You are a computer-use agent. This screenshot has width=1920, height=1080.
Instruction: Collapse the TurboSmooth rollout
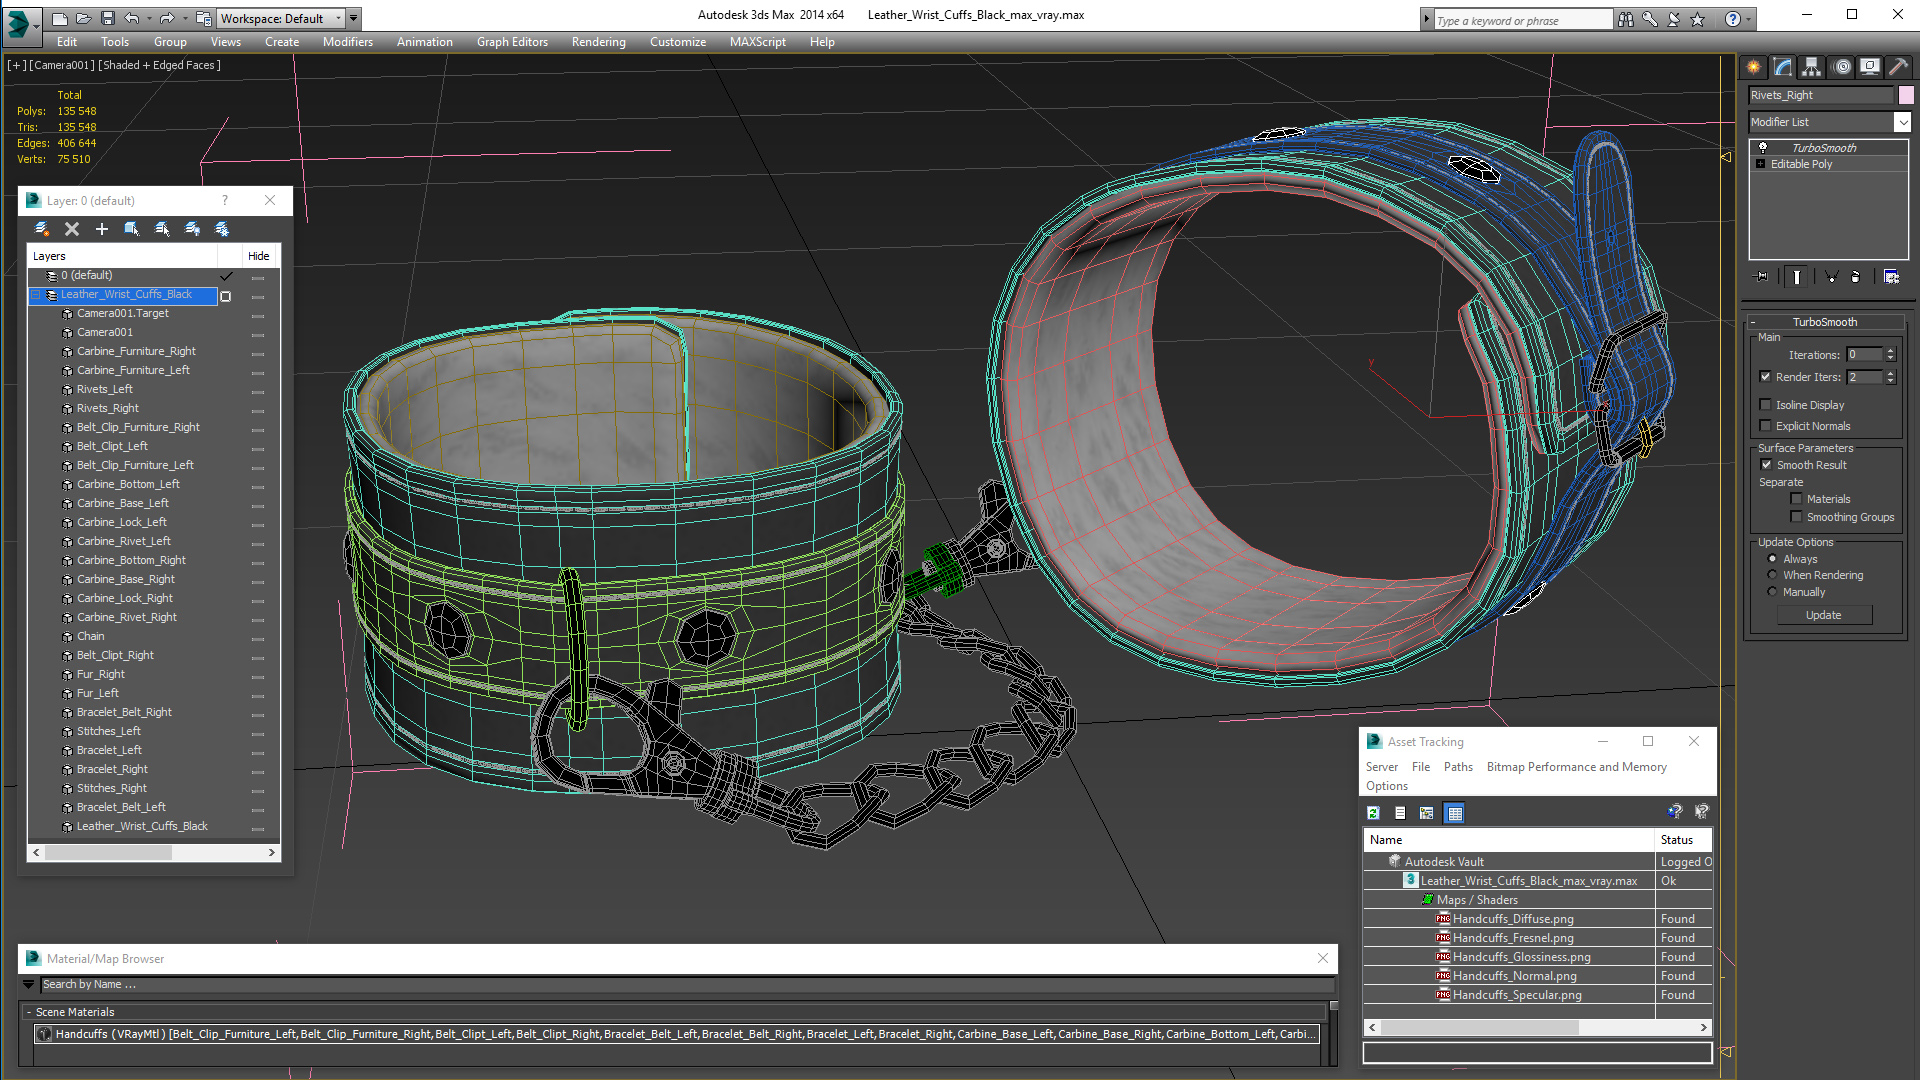(1824, 322)
